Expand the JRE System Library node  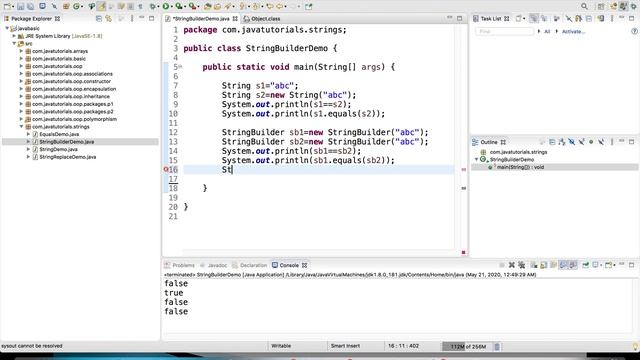[x=14, y=36]
